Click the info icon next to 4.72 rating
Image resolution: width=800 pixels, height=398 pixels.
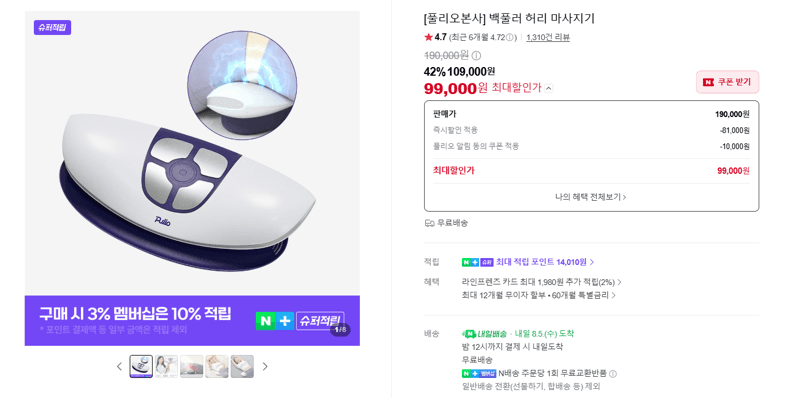tap(511, 37)
